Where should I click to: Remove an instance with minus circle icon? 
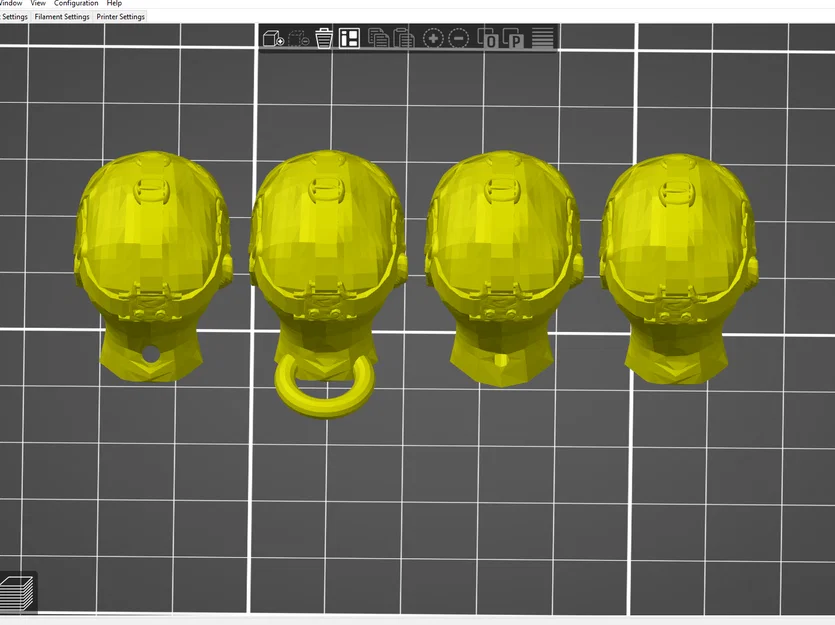pos(459,38)
